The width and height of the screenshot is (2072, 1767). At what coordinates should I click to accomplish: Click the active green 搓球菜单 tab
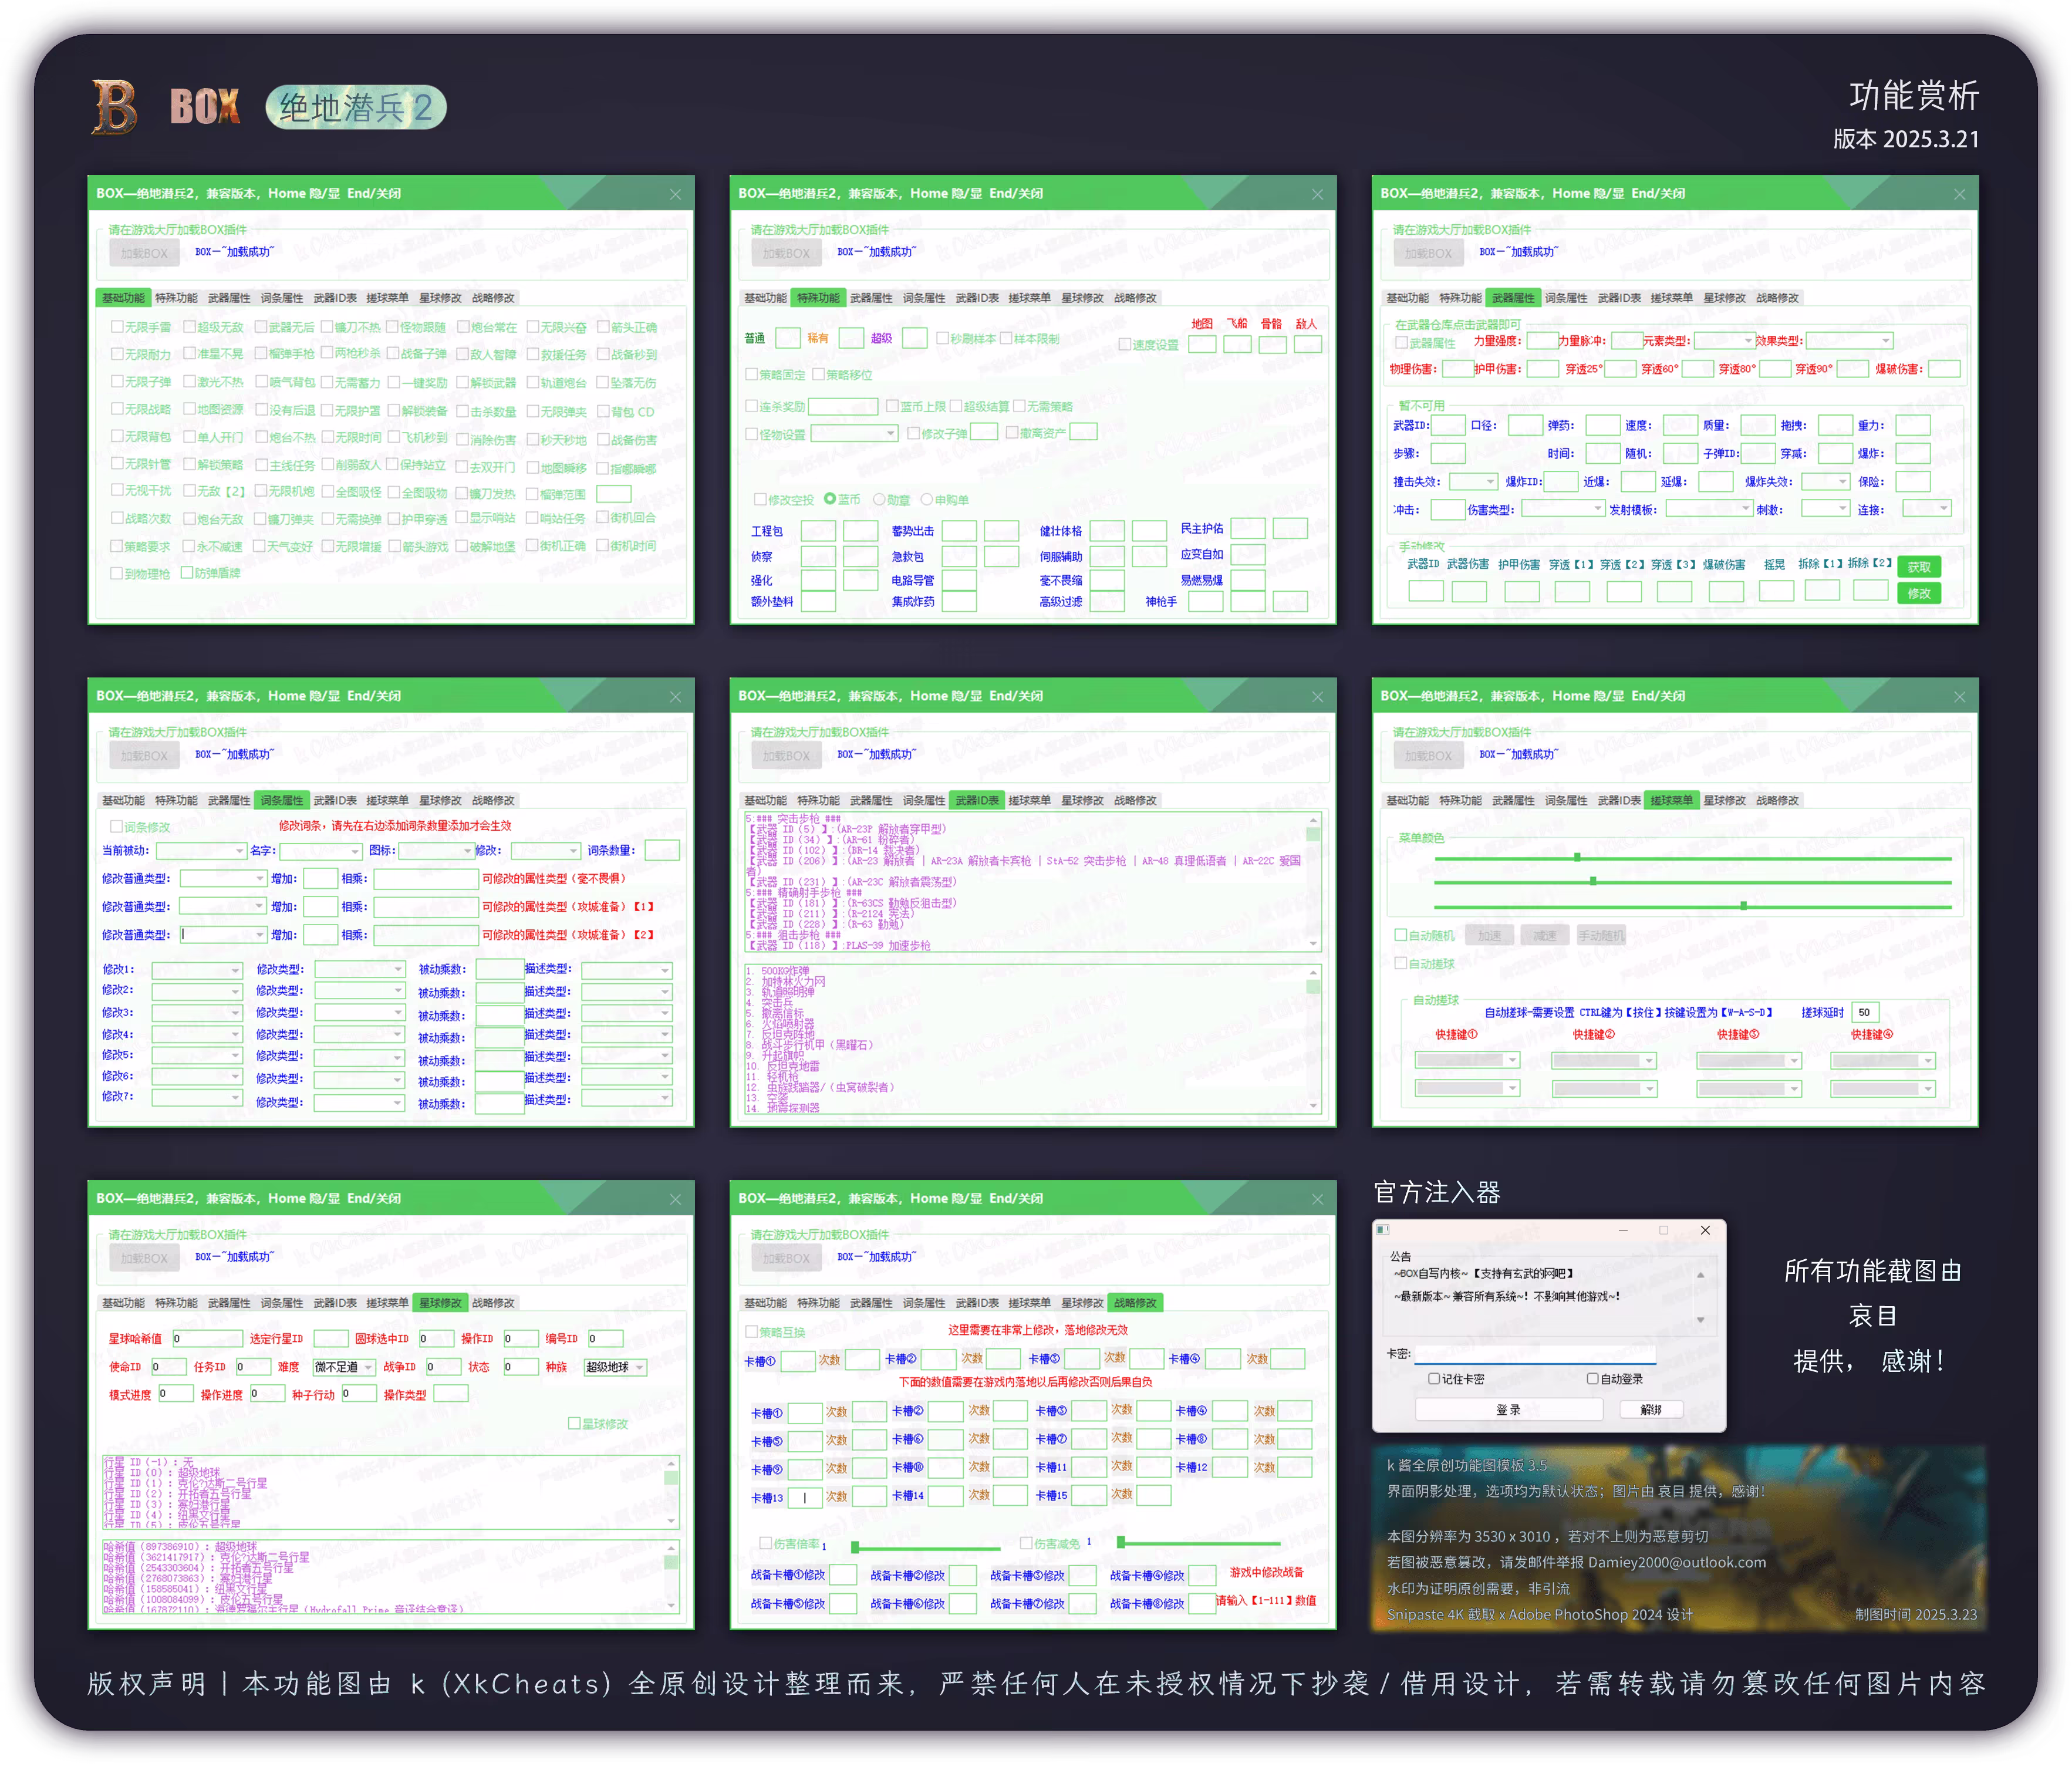pos(1671,800)
